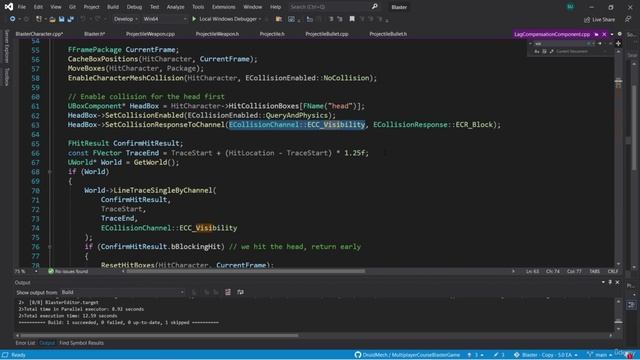Open the Edit menu
This screenshot has height=360, width=640.
[x=38, y=7]
